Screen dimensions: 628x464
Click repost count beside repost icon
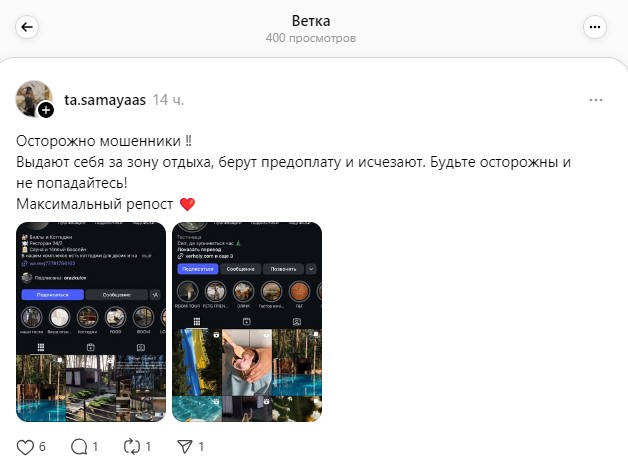click(148, 447)
